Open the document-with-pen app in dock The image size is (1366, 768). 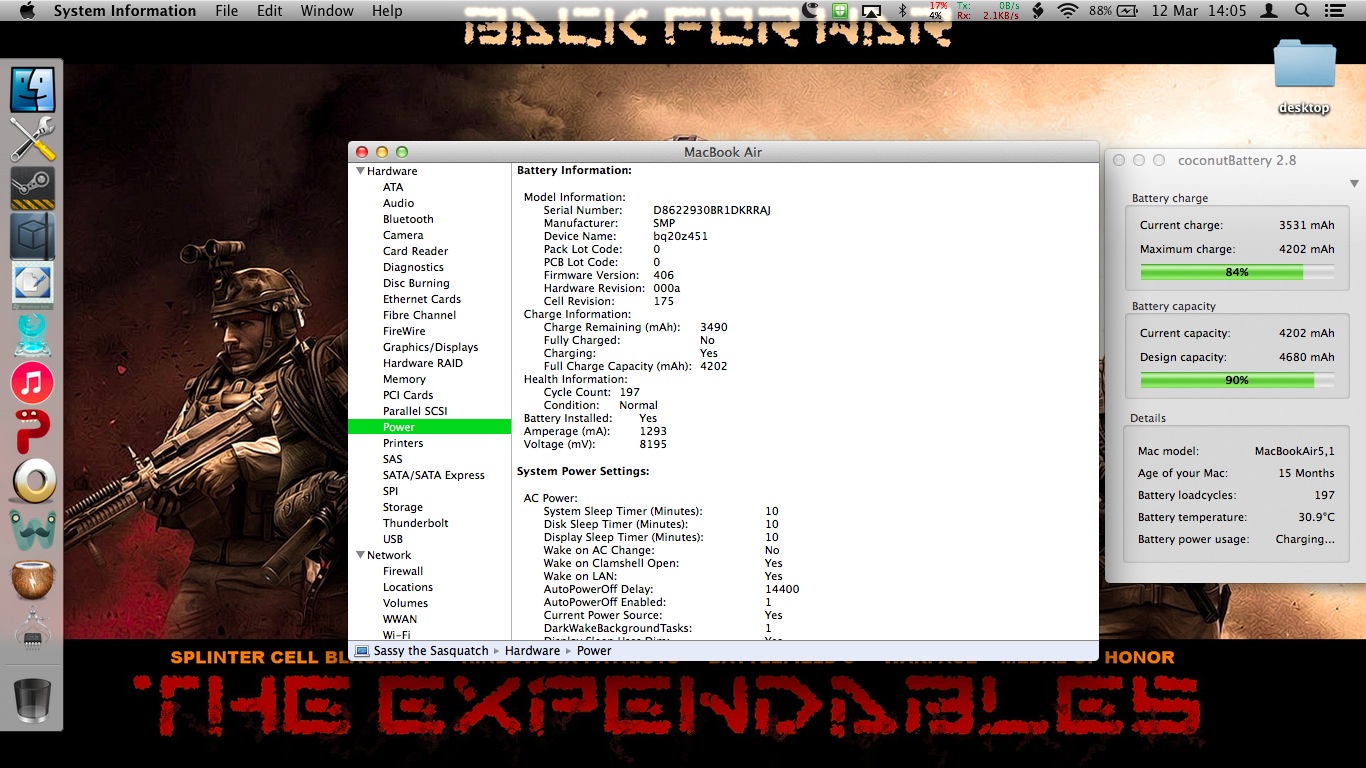(32, 285)
